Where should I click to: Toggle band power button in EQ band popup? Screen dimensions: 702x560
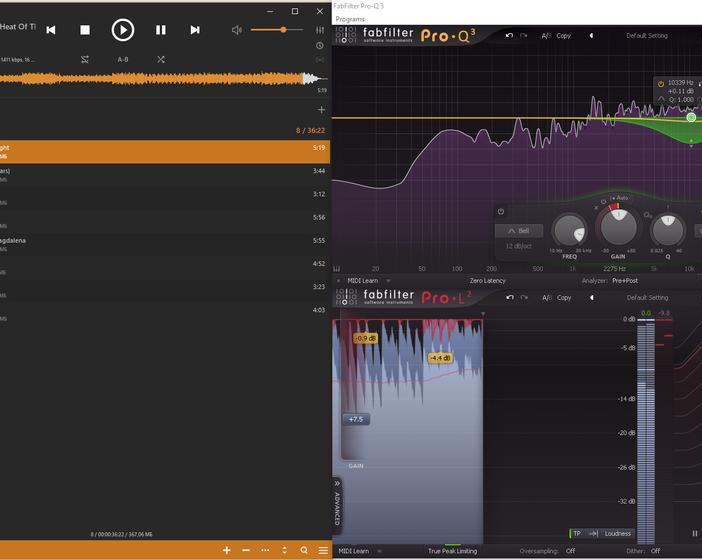(x=661, y=83)
